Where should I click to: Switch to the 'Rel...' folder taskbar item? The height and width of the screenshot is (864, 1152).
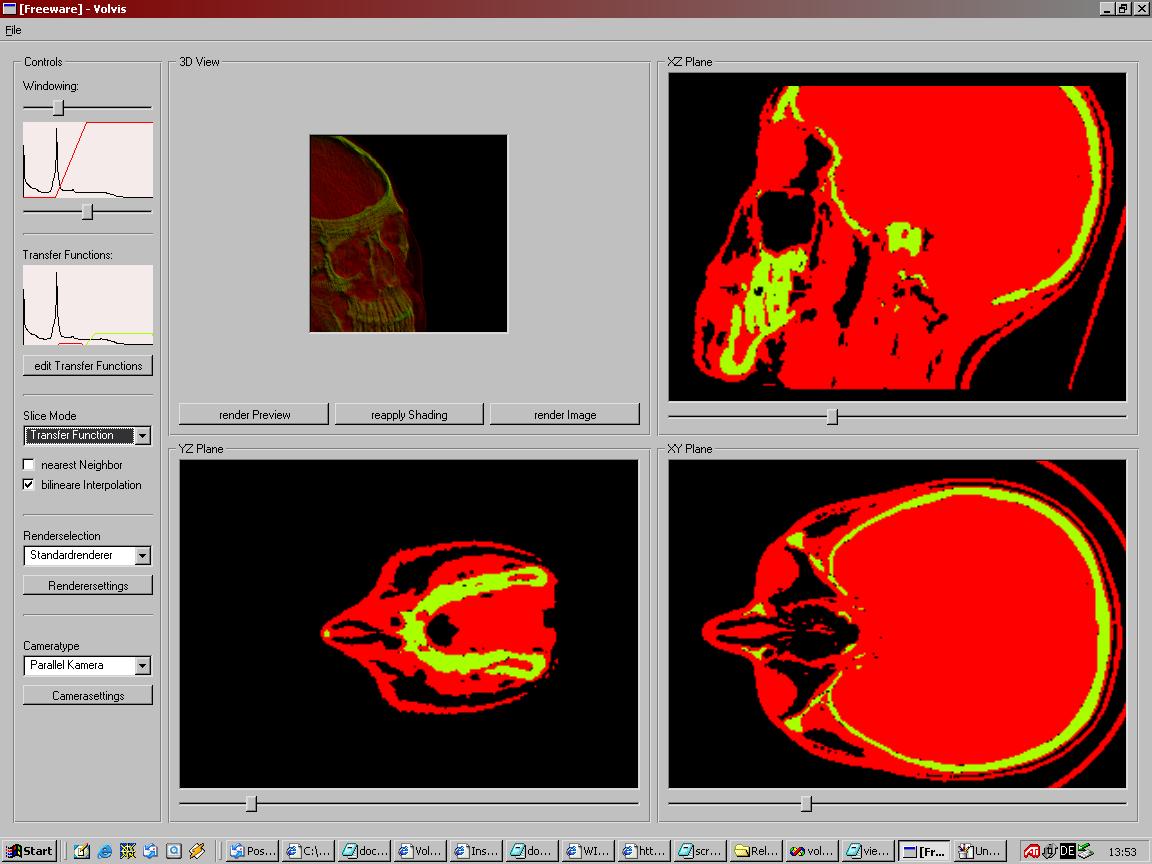(x=755, y=851)
